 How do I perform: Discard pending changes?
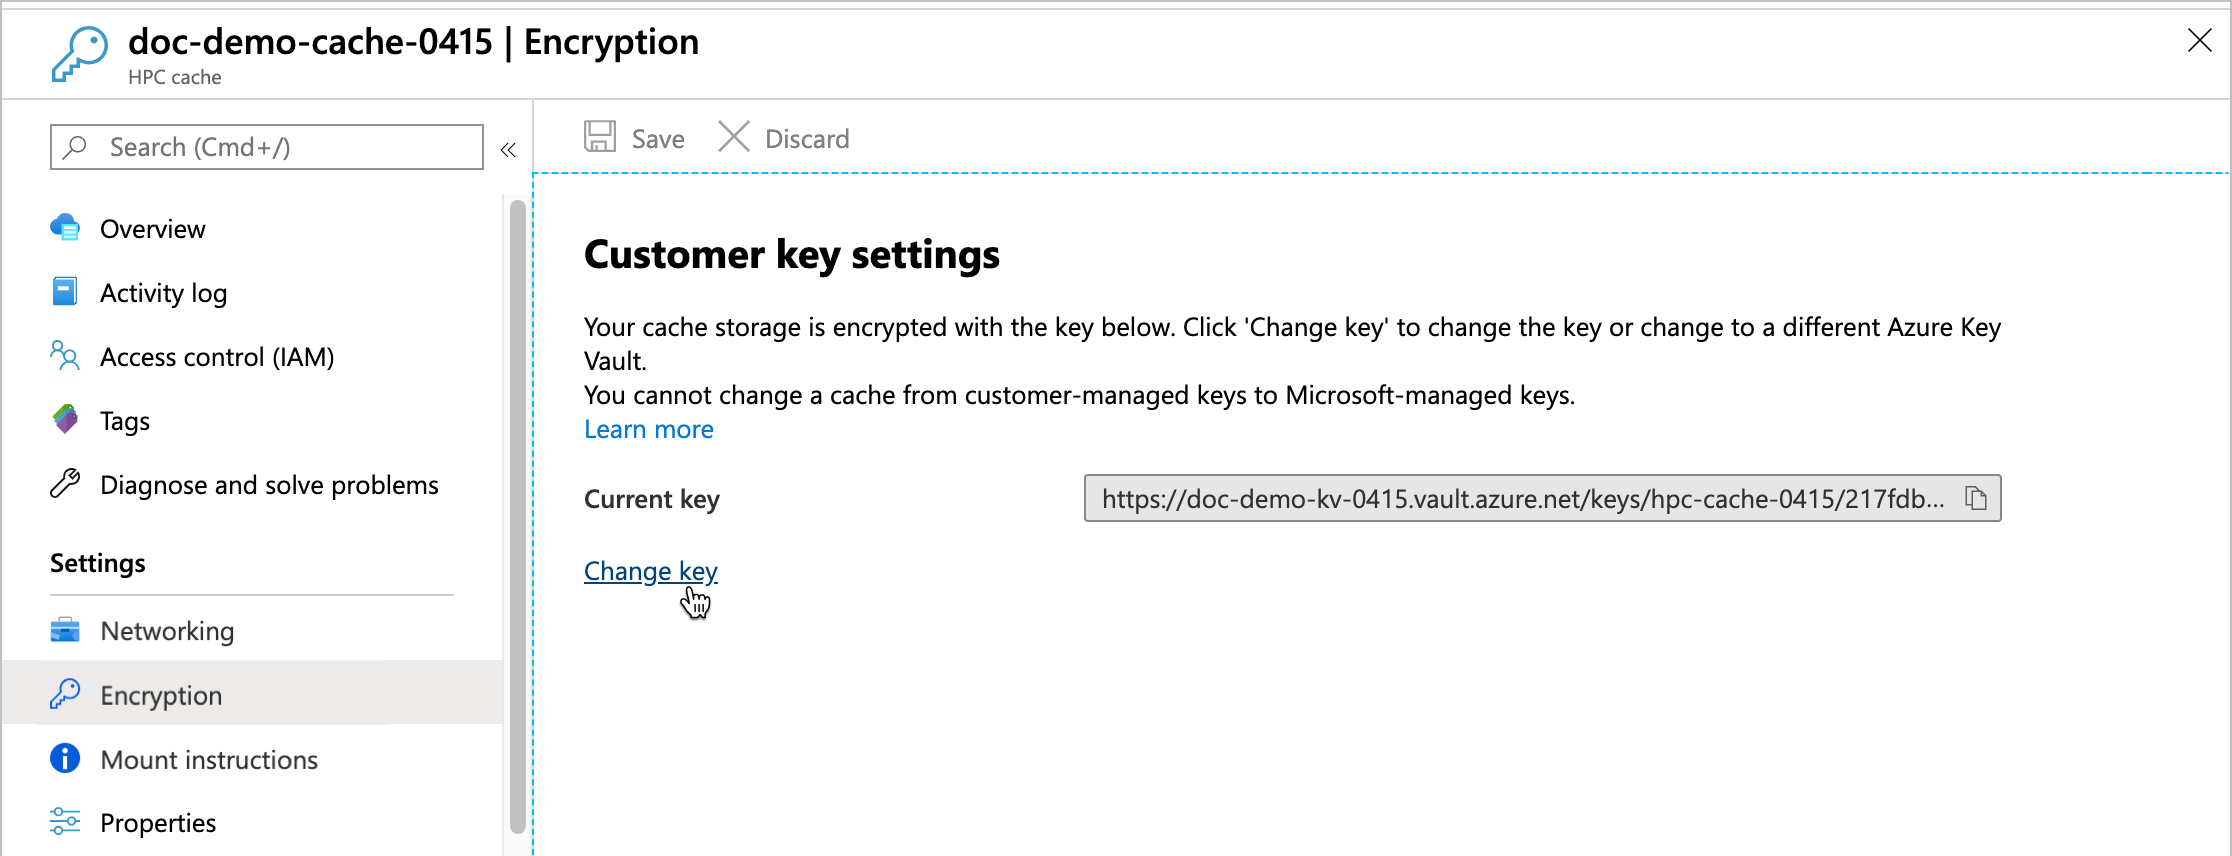[x=785, y=137]
